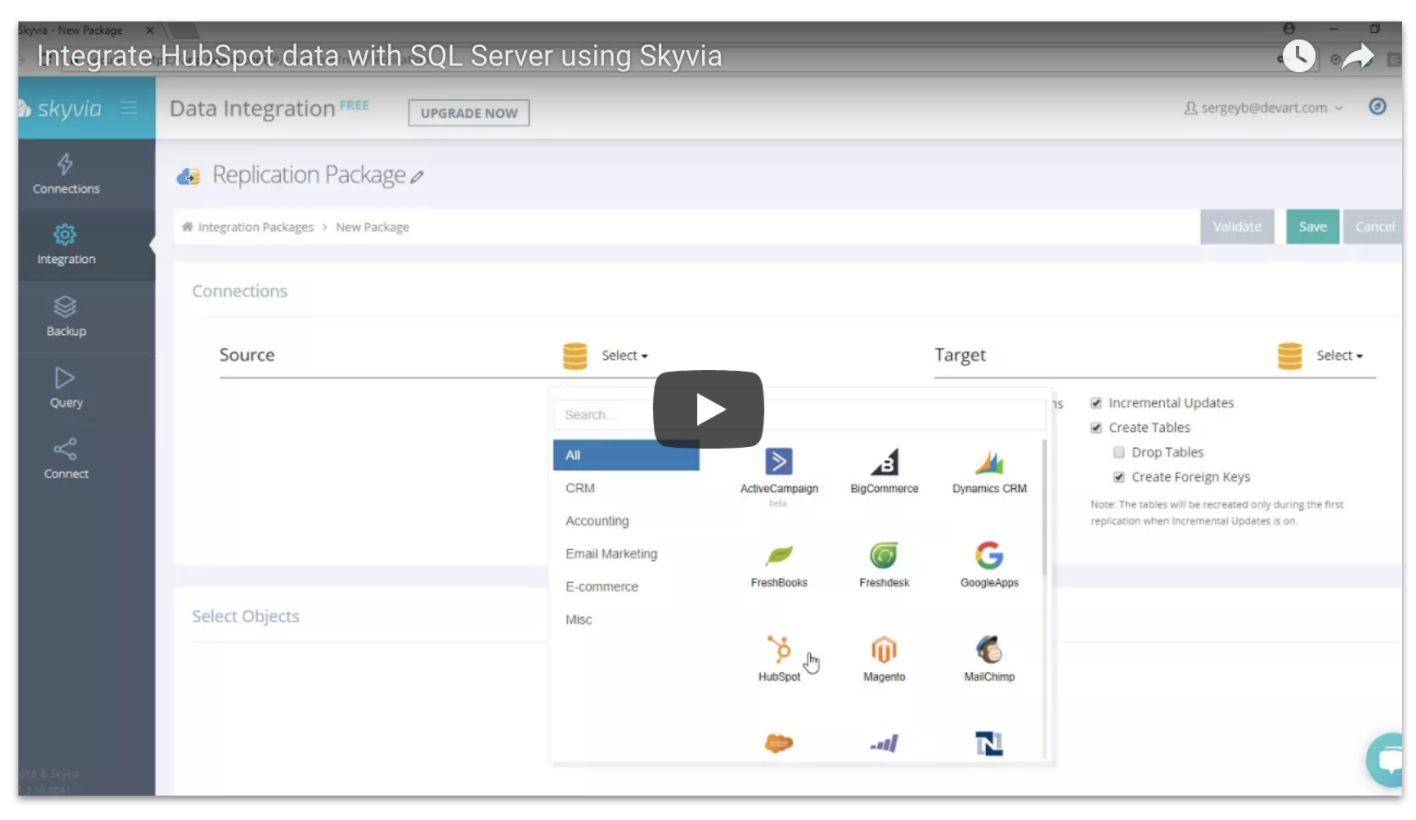Select the FreshBooks connector

pyautogui.click(x=779, y=565)
